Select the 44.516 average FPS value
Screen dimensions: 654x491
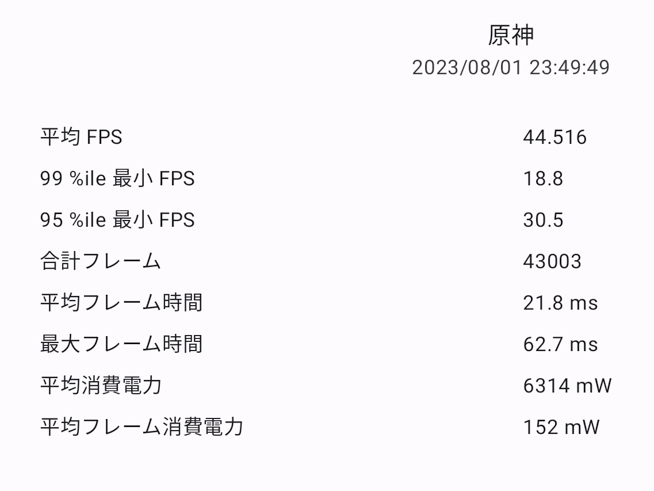click(x=554, y=137)
